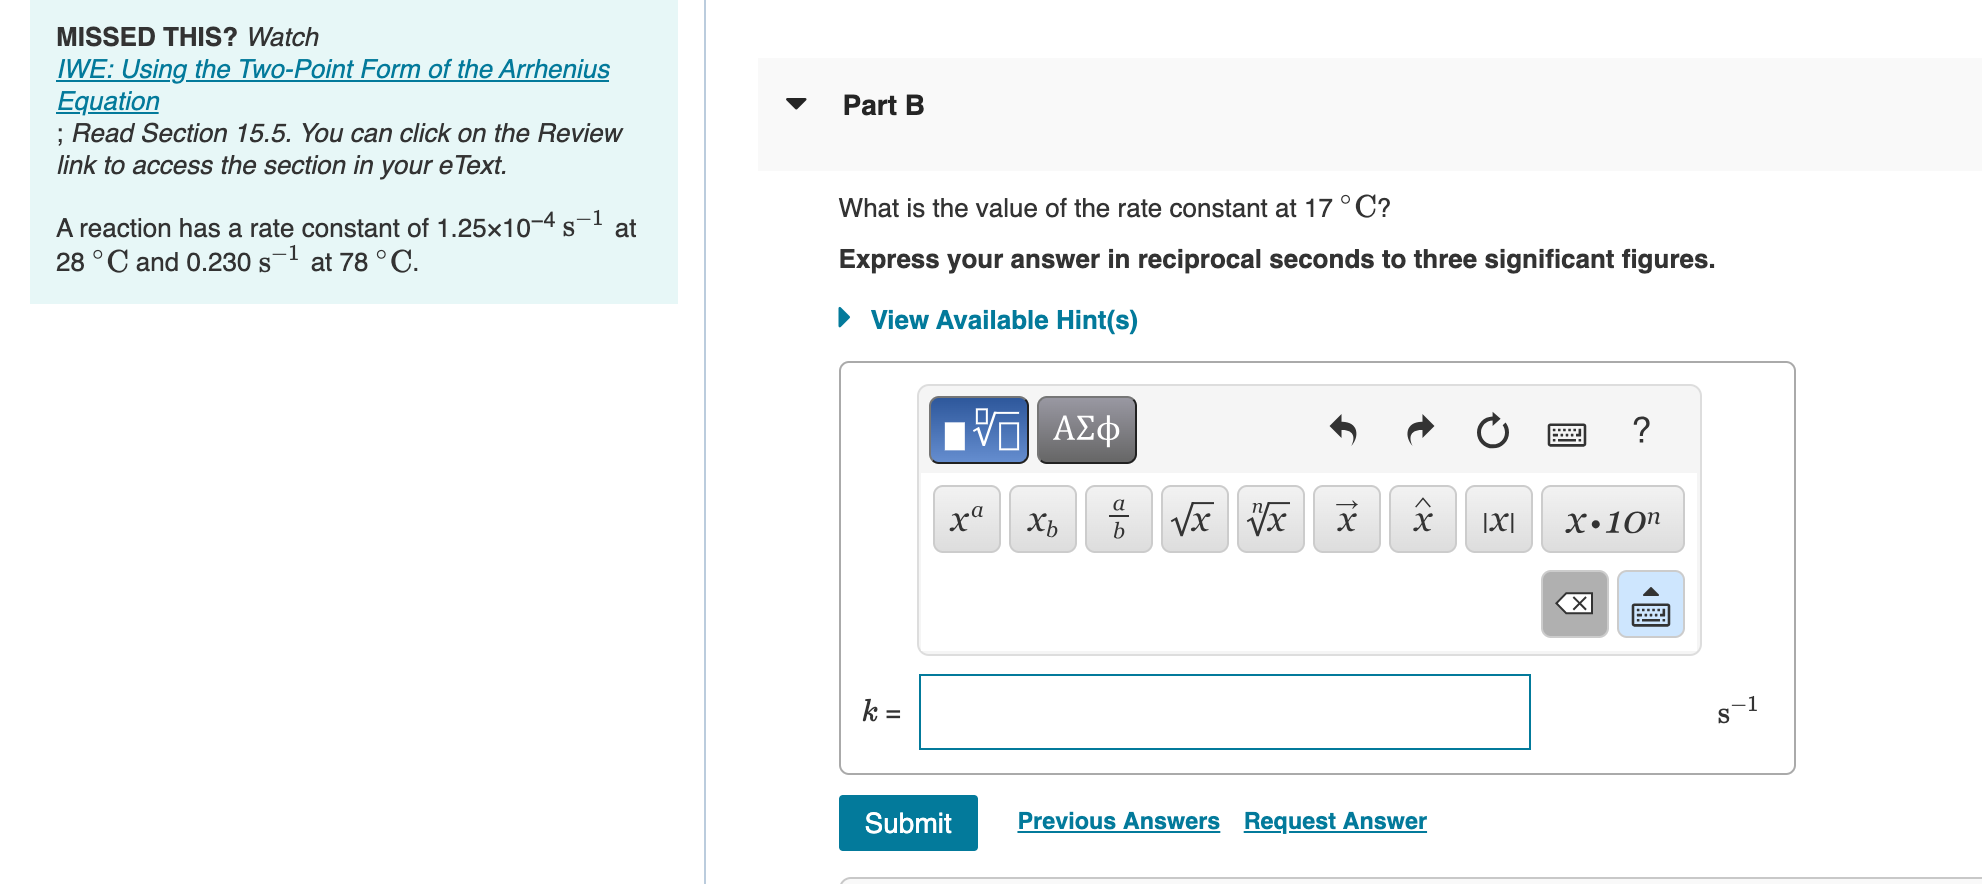Insert an nth root template
The image size is (1982, 884).
coord(1270,519)
